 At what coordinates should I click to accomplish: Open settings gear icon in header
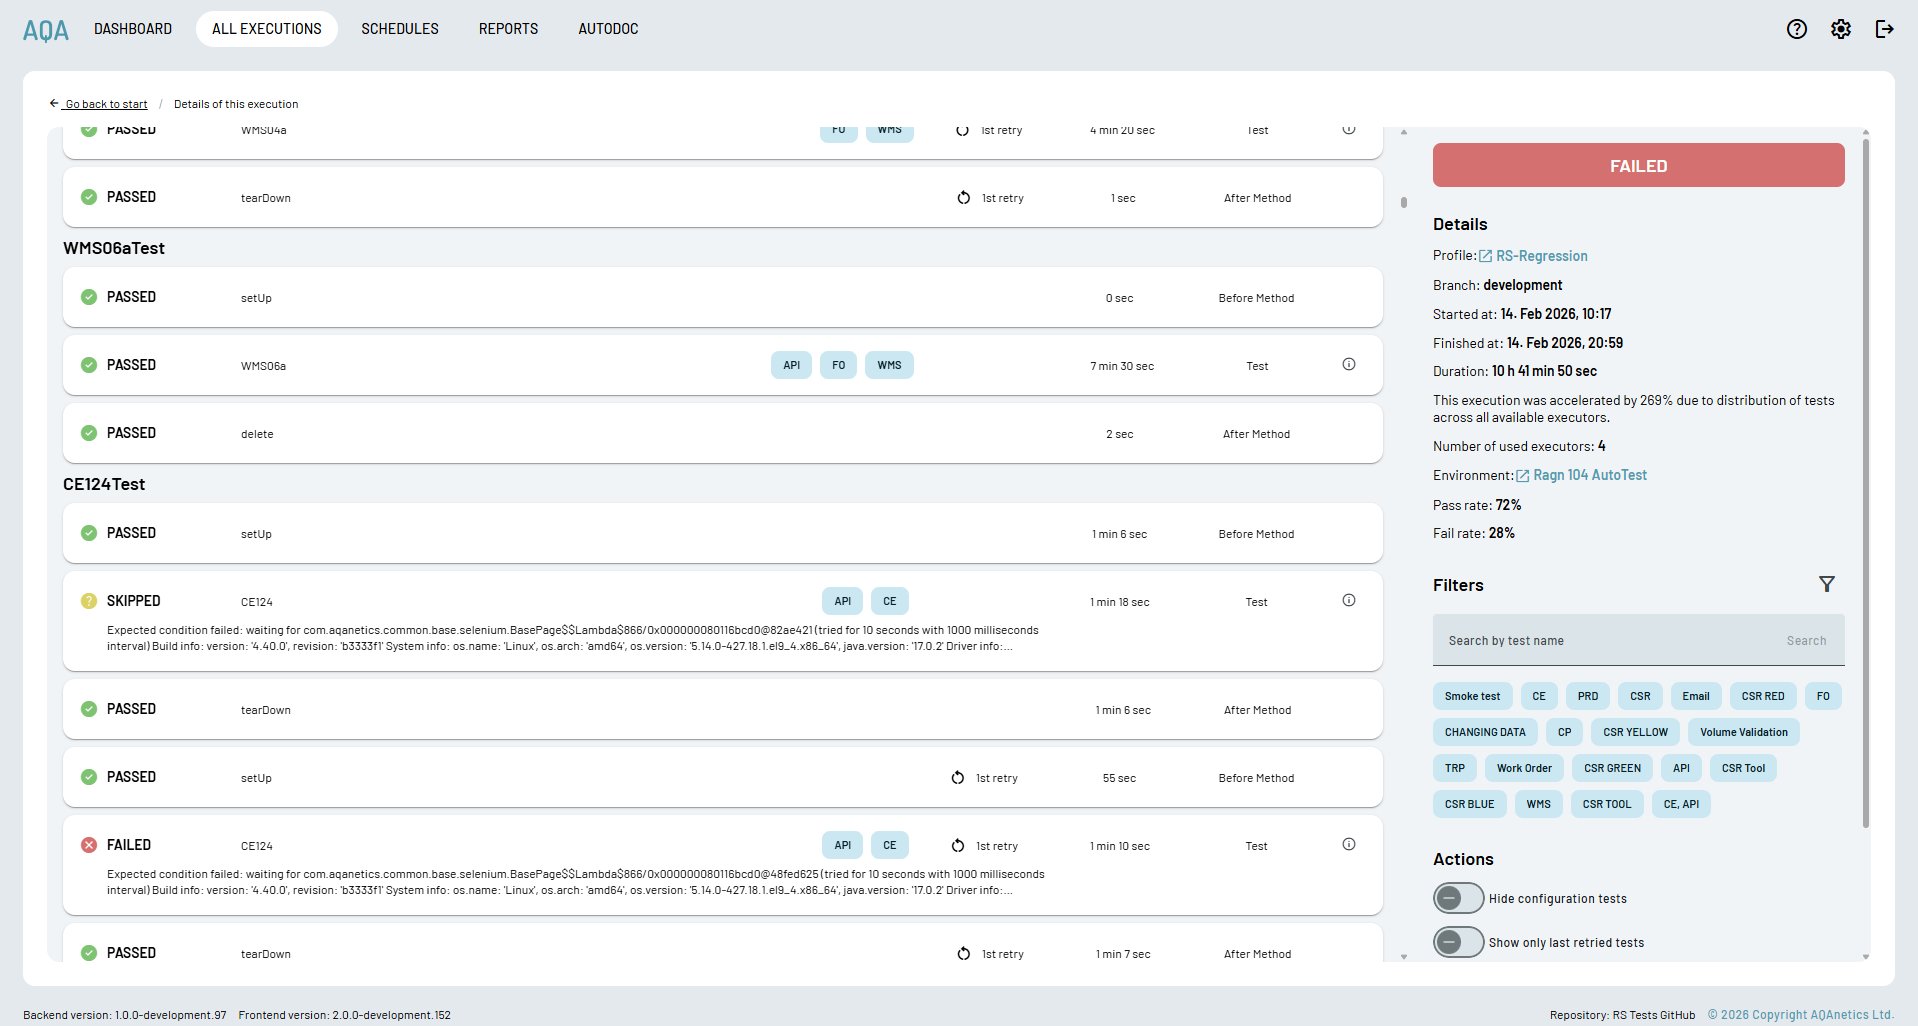pos(1840,29)
